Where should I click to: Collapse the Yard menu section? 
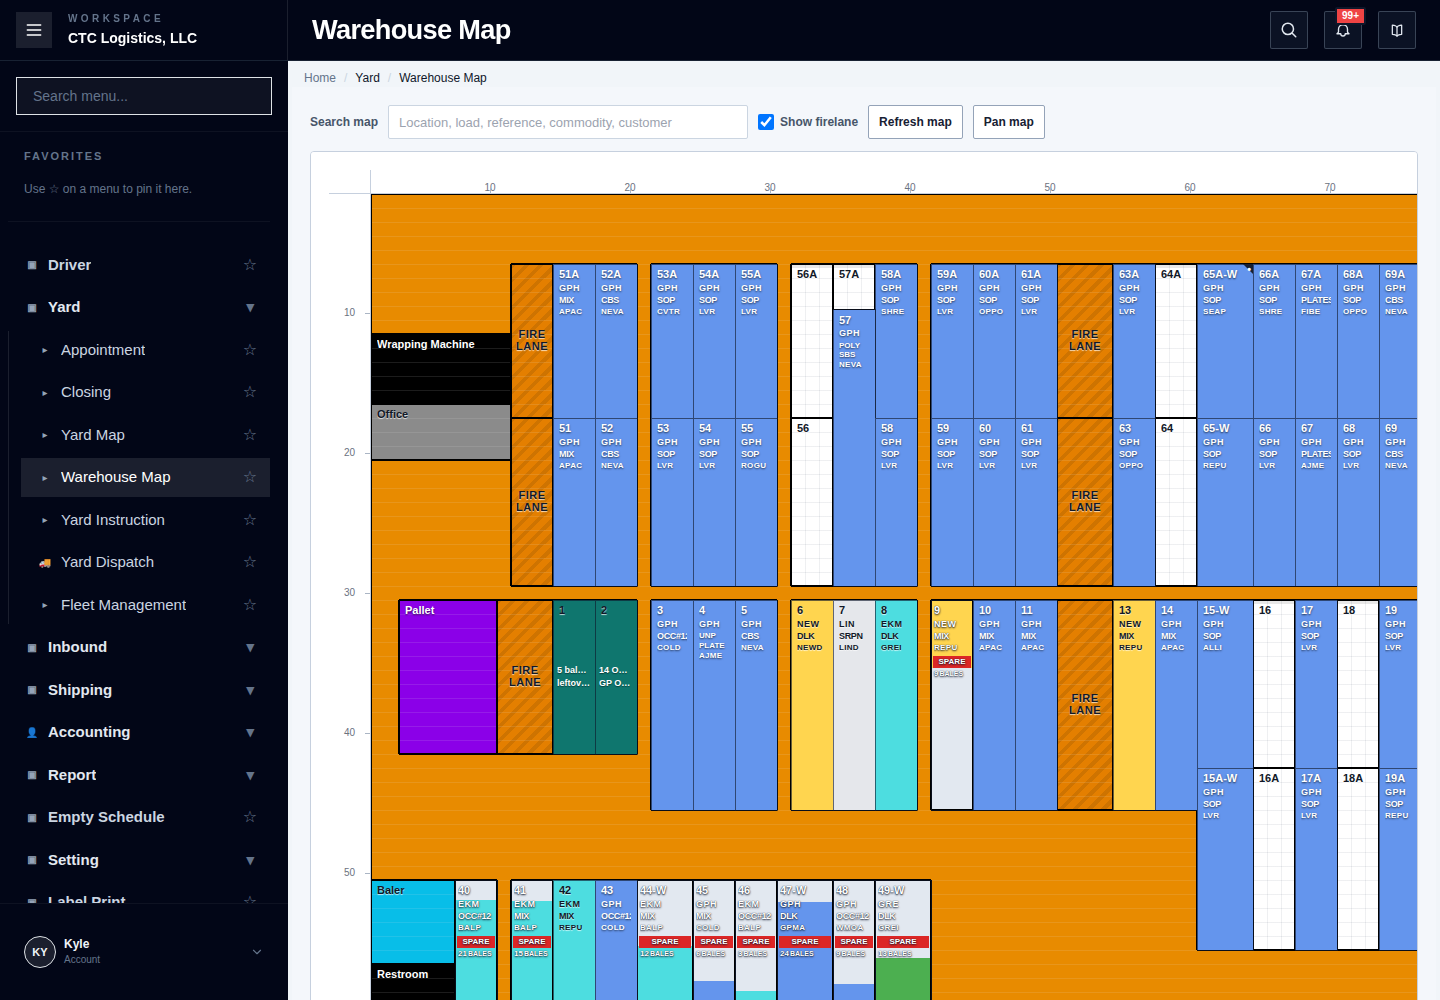coord(250,307)
